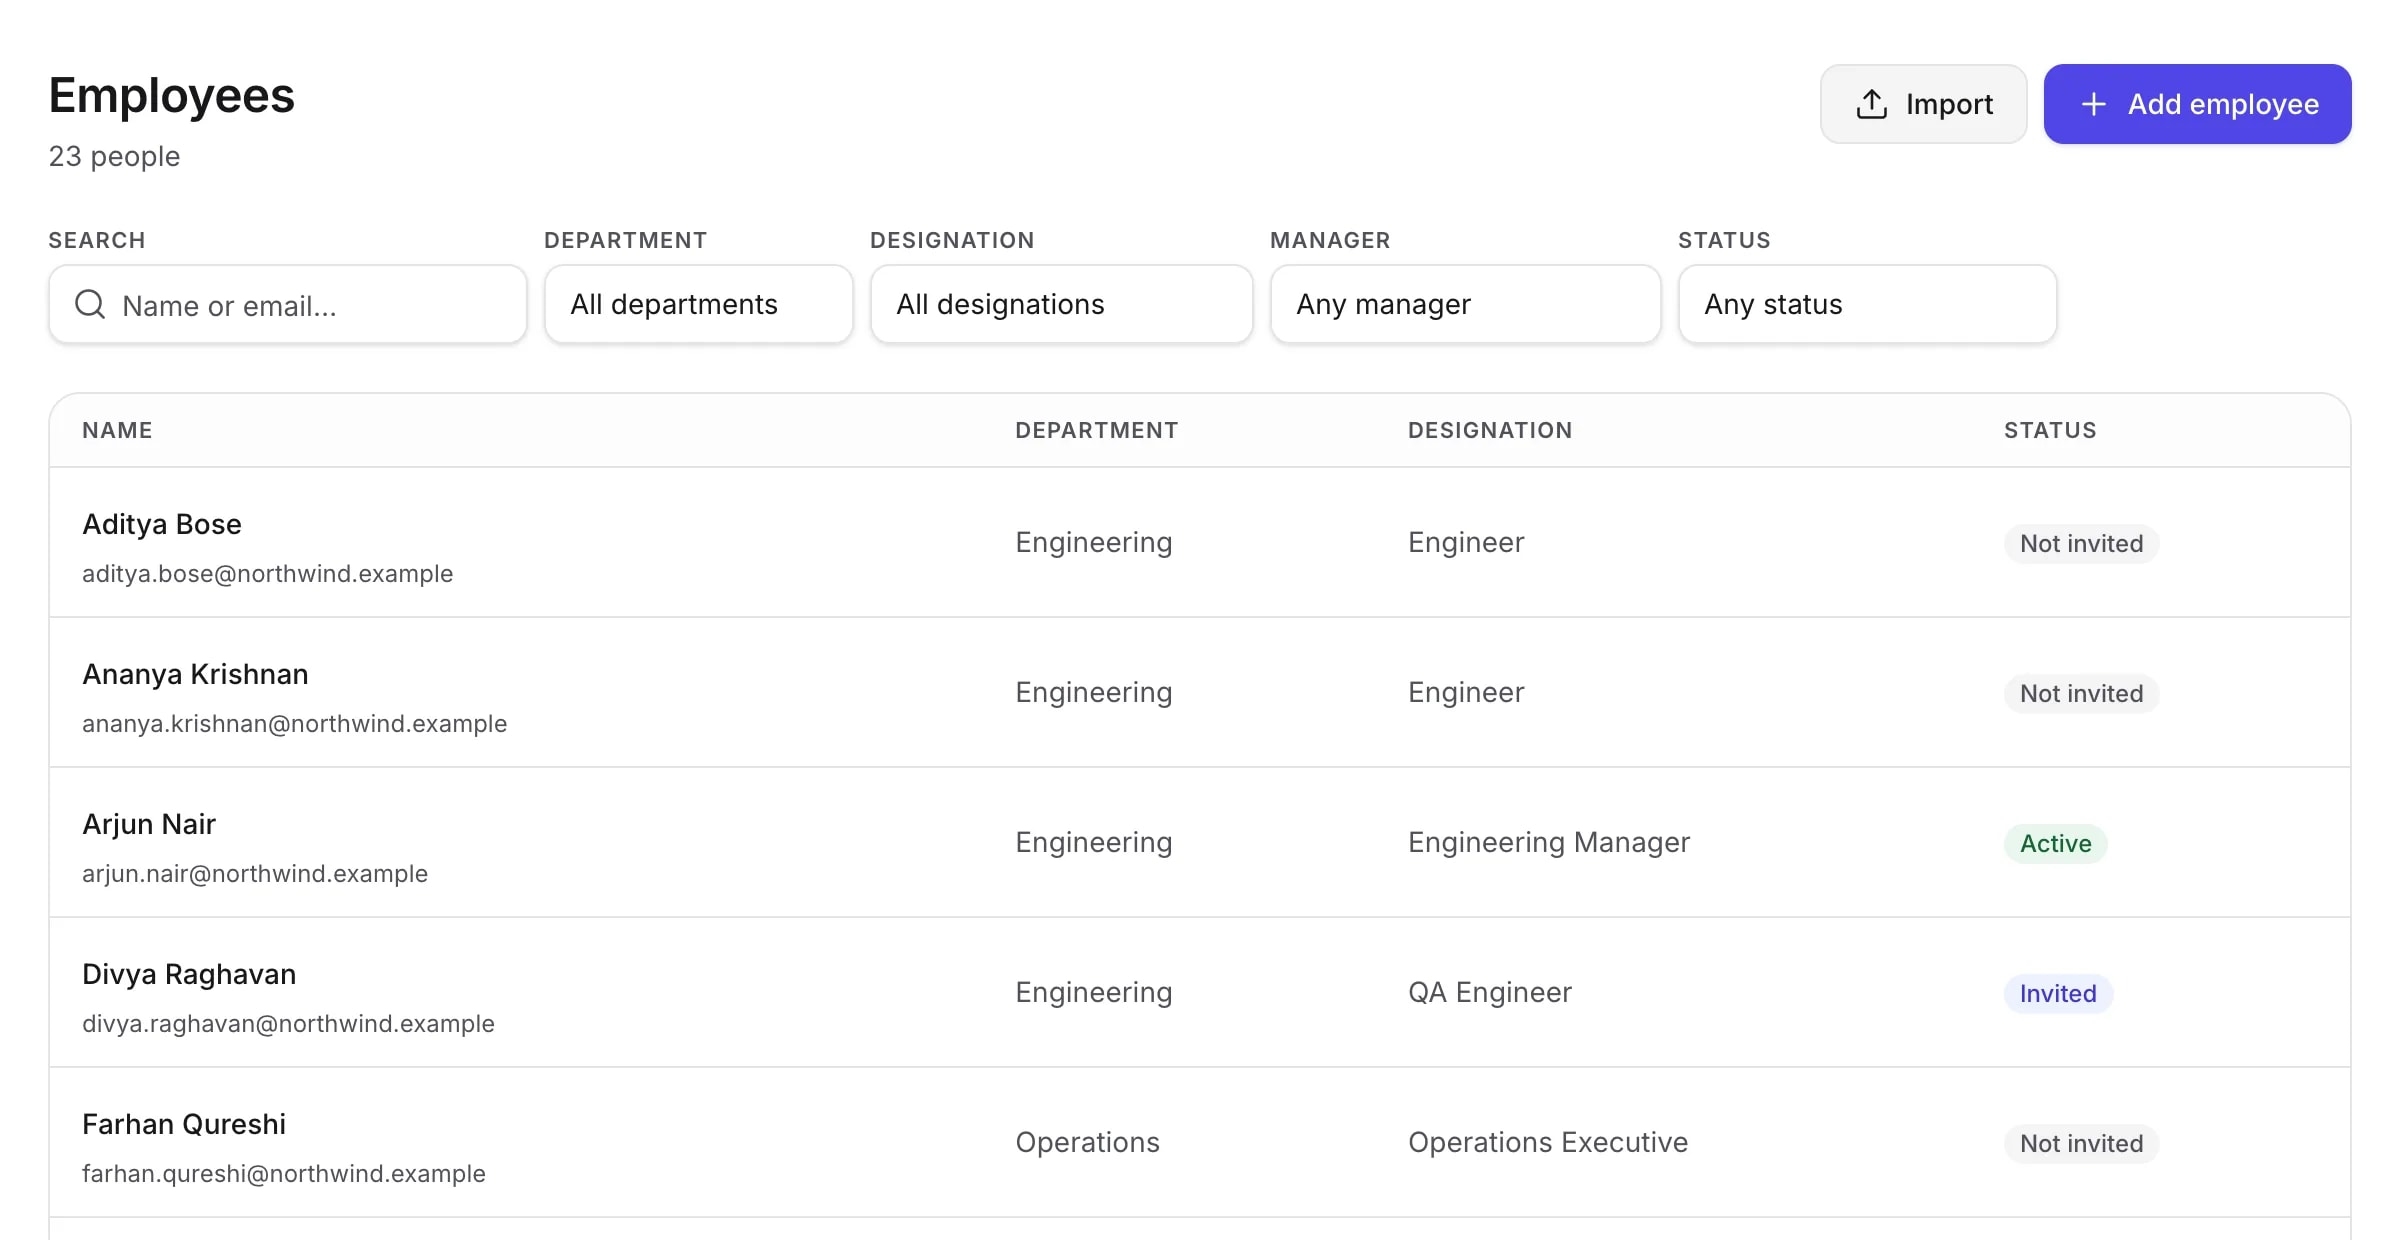Open Arjun Nair employee row
Viewport: 2400px width, 1240px height.
tap(1200, 842)
